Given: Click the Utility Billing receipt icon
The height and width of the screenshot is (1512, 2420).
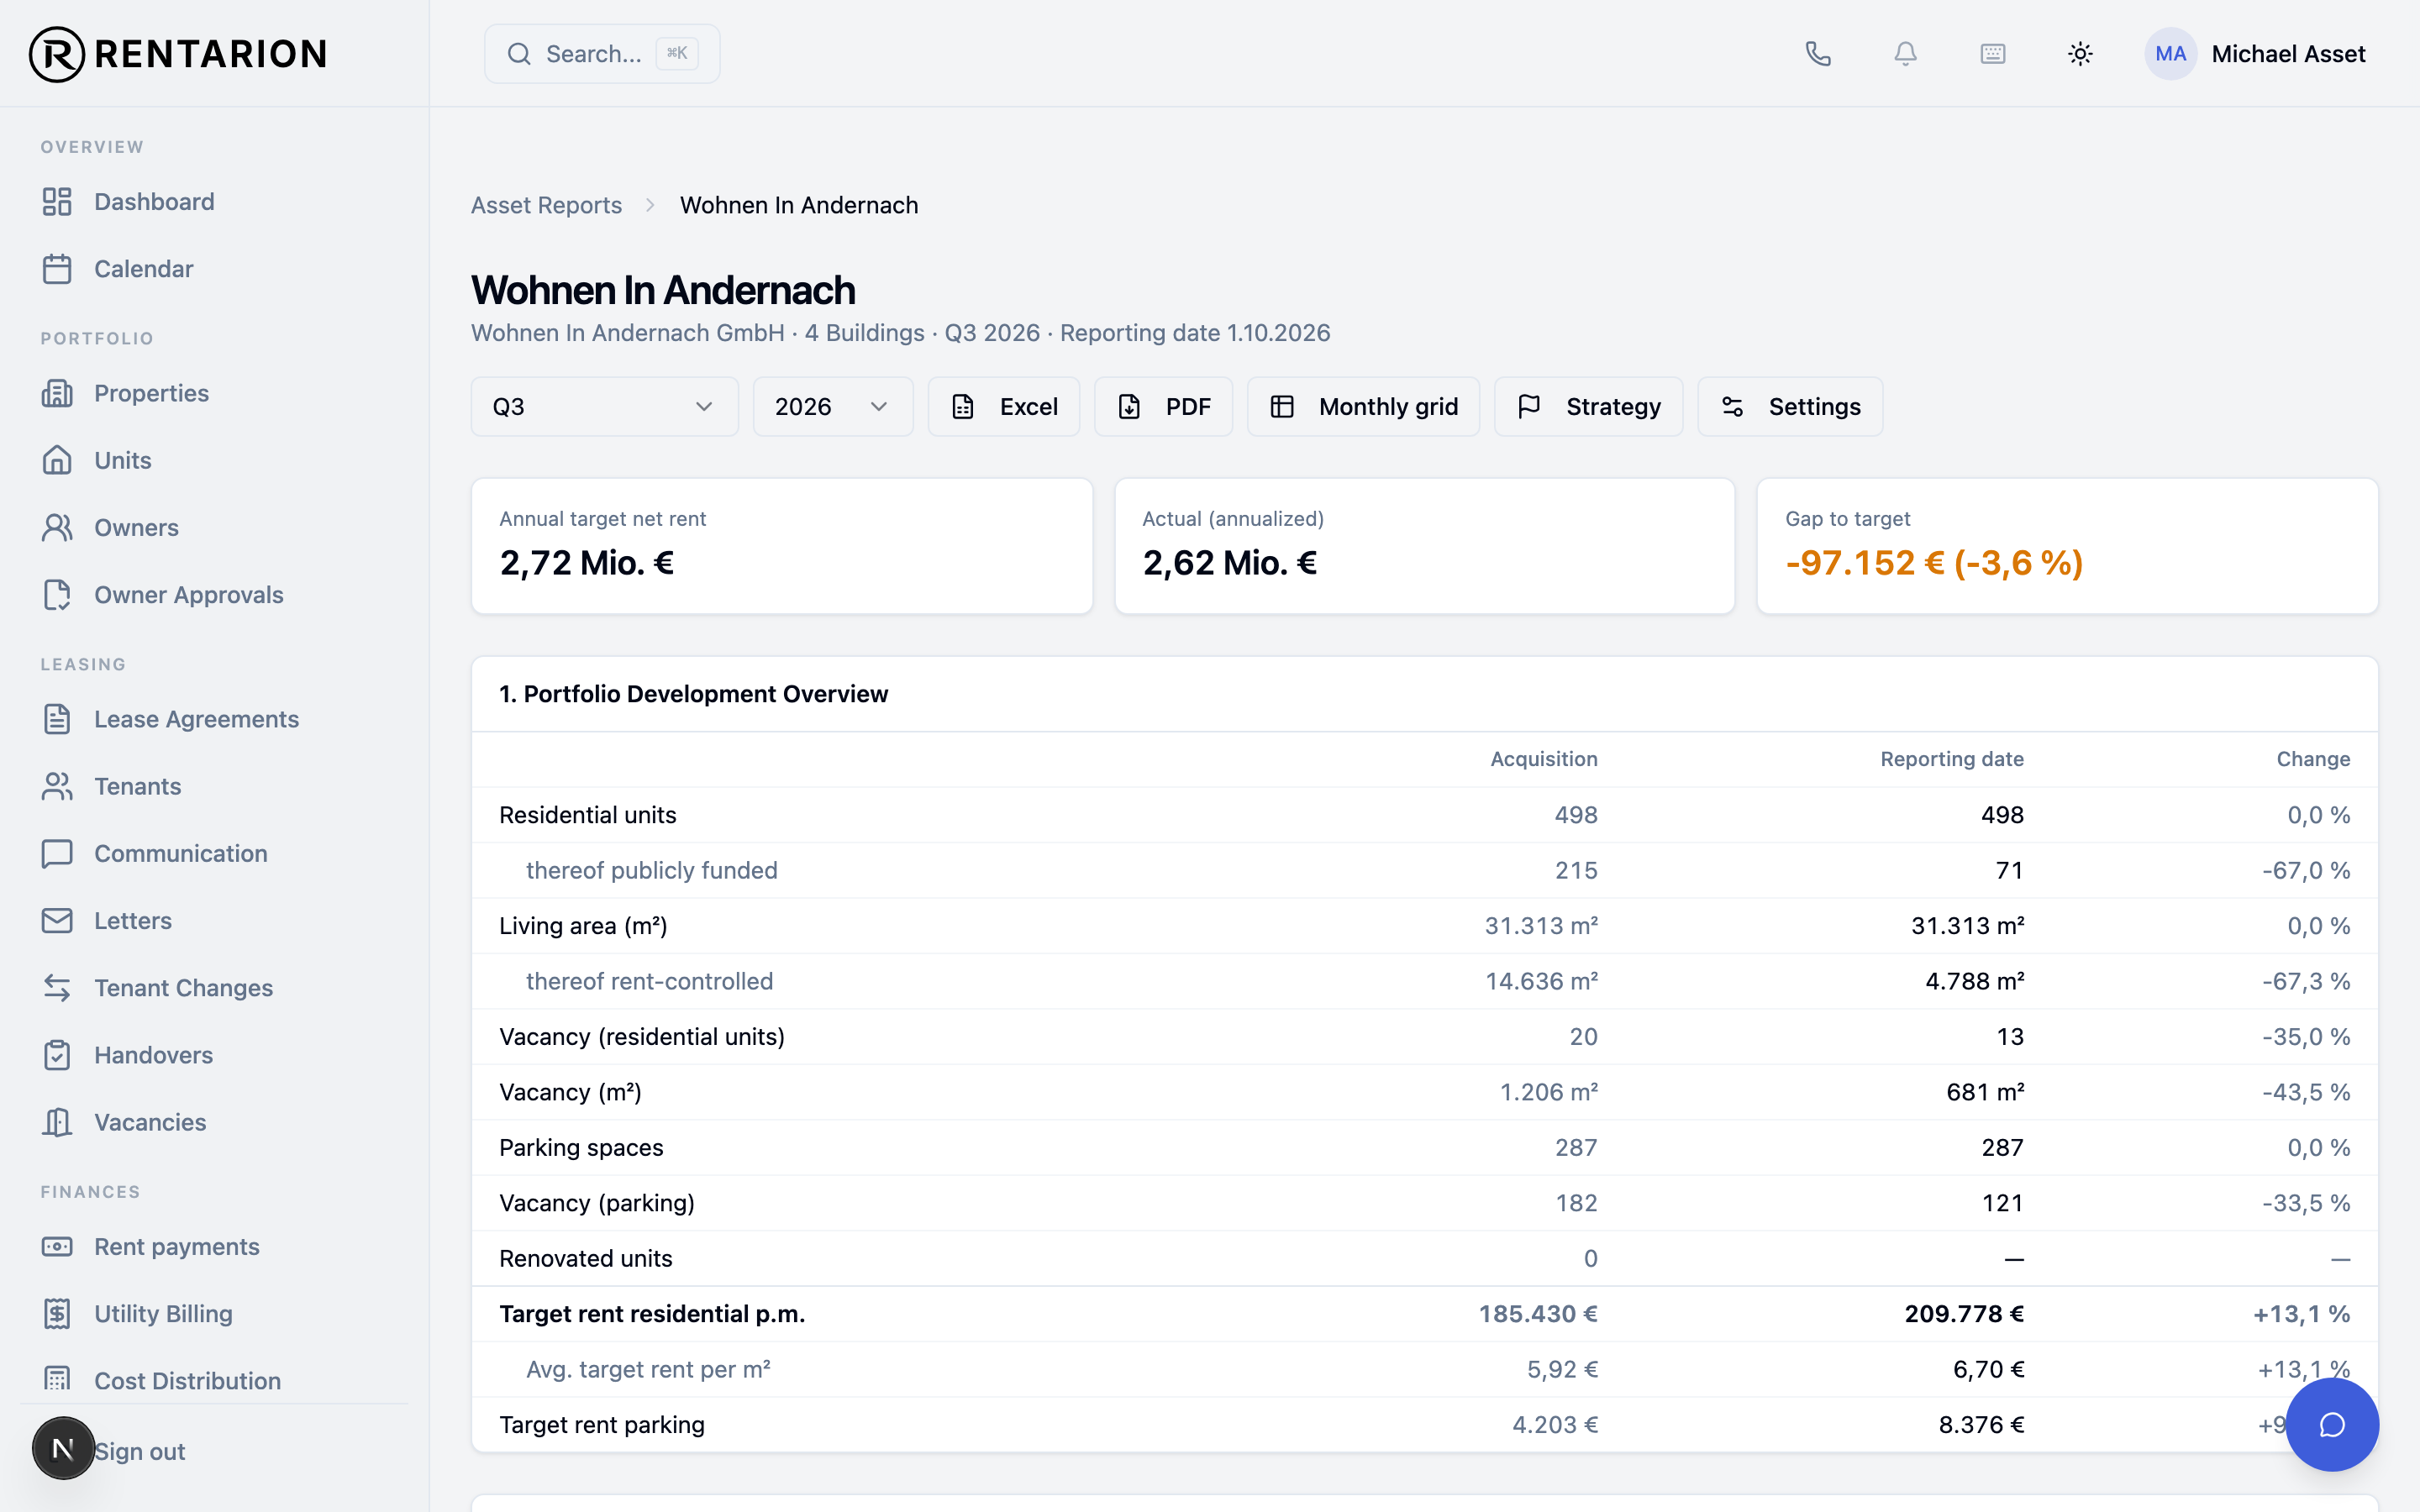Looking at the screenshot, I should (57, 1314).
